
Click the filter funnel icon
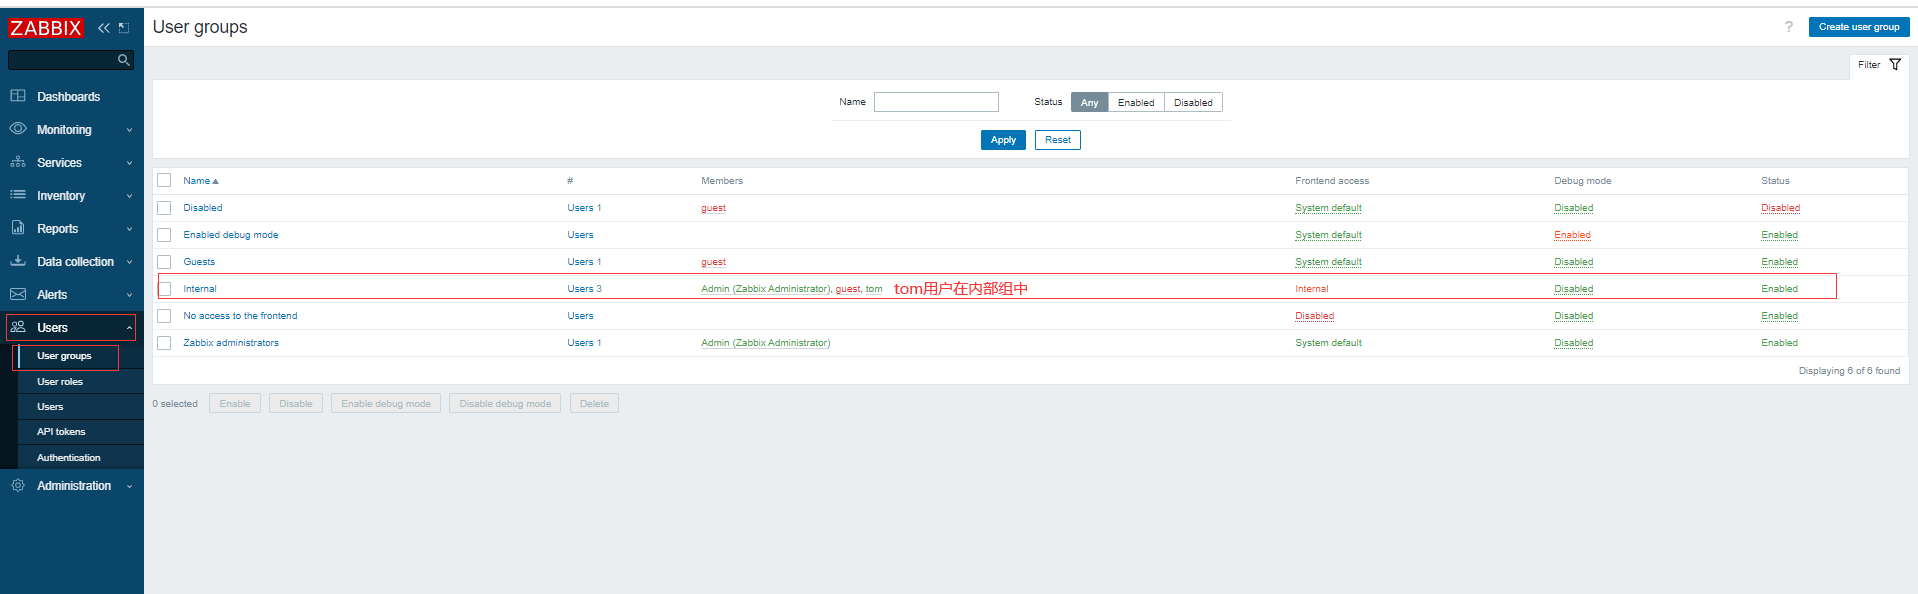click(1895, 65)
